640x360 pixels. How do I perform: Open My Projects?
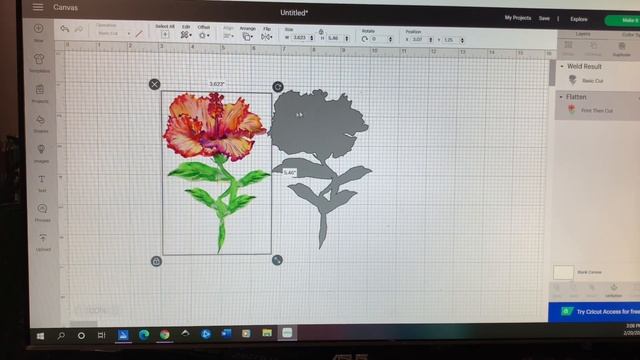click(x=518, y=18)
